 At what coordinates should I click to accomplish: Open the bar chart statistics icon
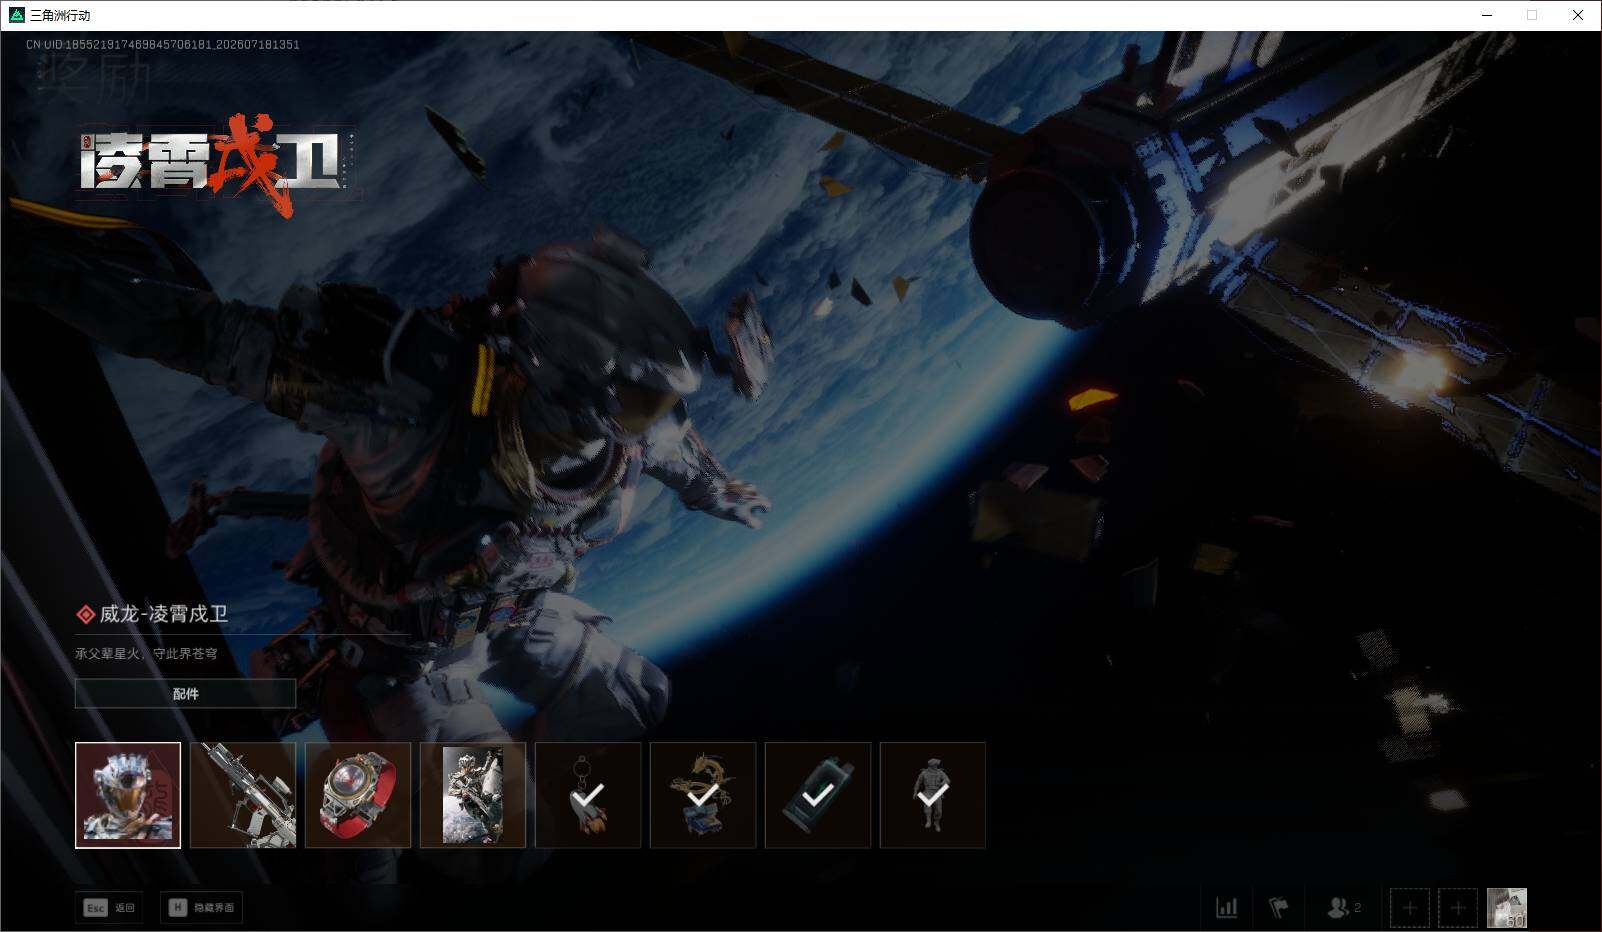1226,907
